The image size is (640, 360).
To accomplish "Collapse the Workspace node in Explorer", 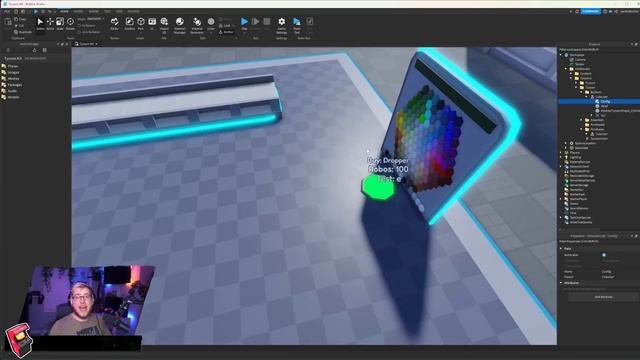I will [561, 55].
